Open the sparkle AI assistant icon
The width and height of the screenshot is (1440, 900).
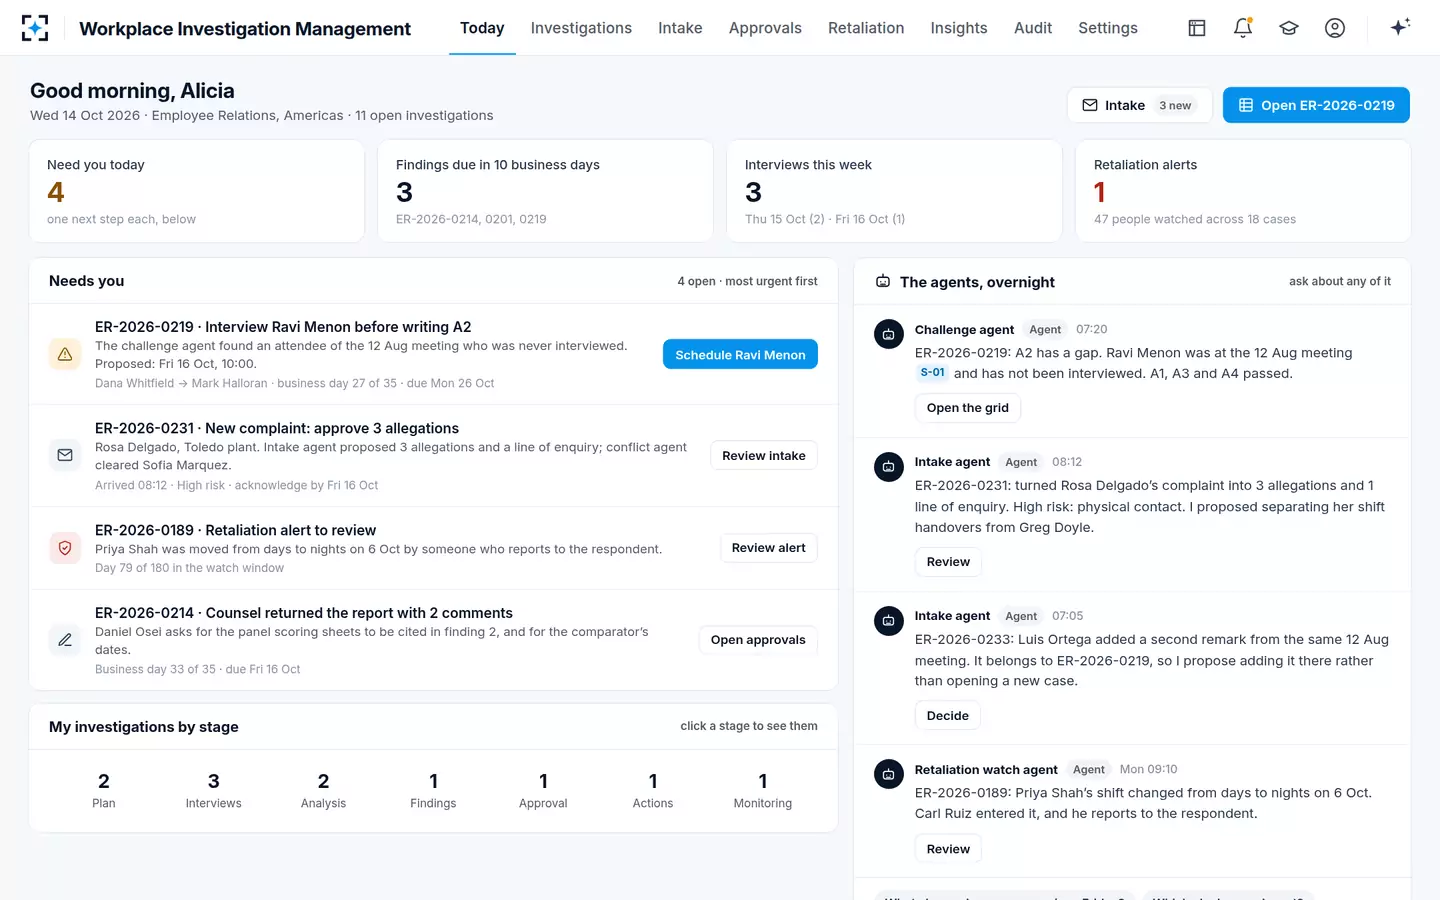coord(1400,27)
